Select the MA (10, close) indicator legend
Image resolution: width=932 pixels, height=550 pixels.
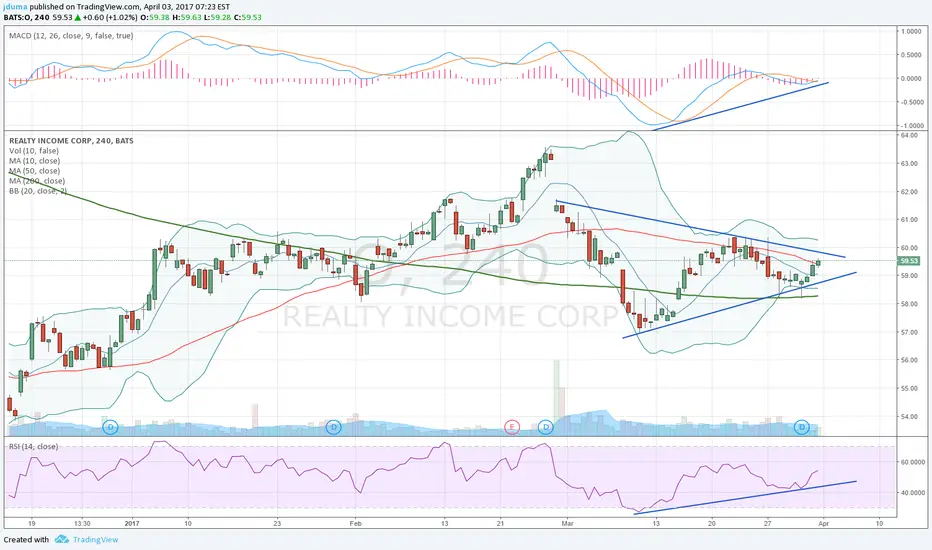coord(34,161)
